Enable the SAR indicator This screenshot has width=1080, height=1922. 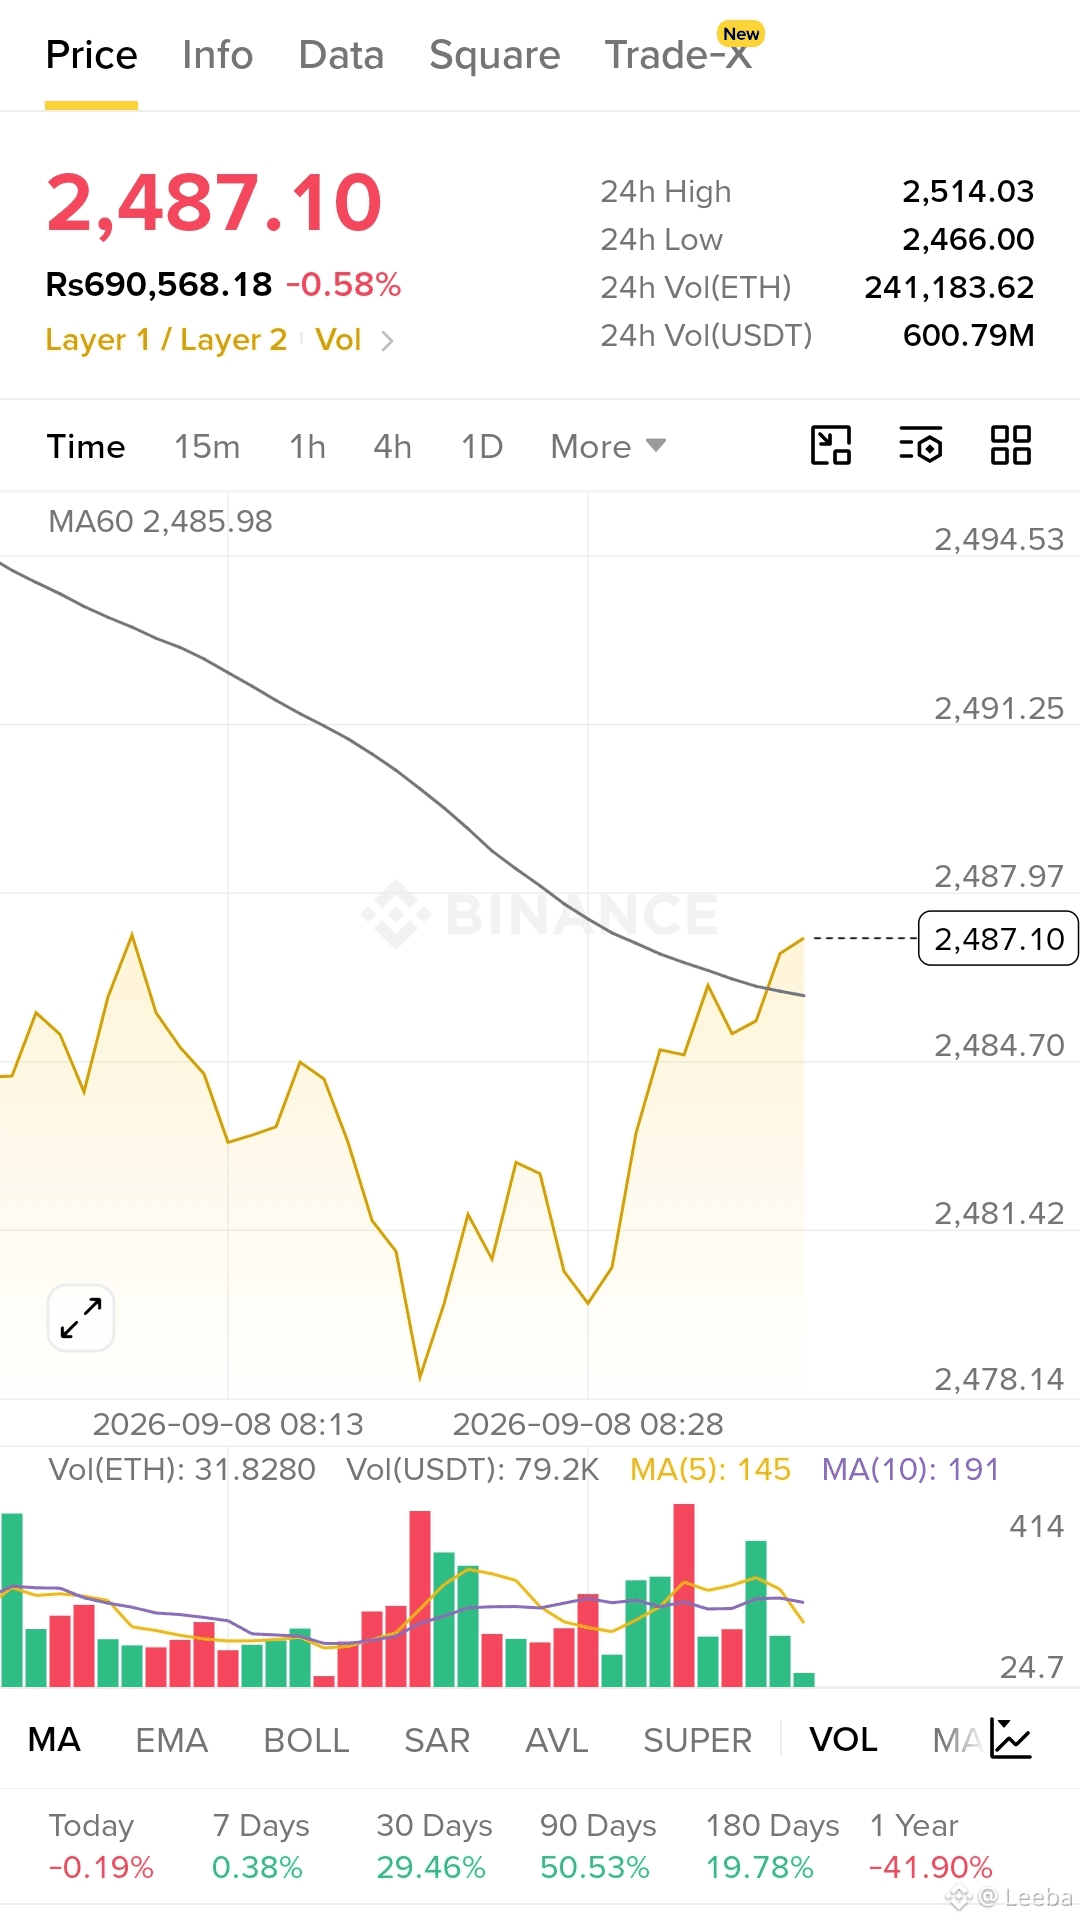437,1740
